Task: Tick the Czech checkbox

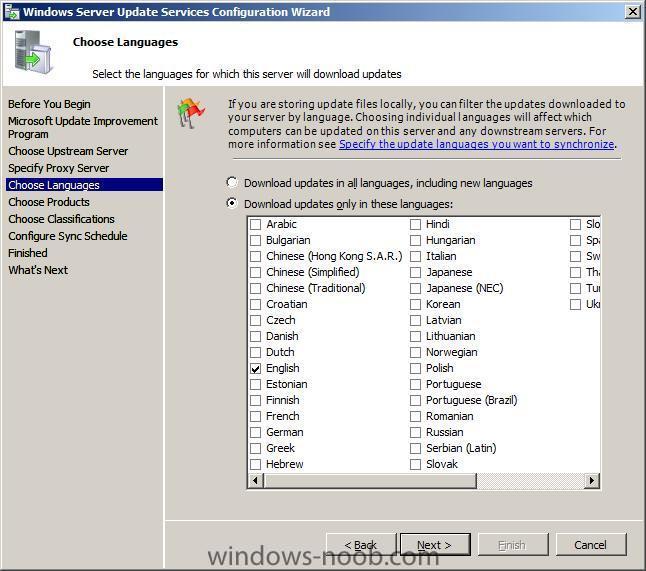Action: point(255,321)
